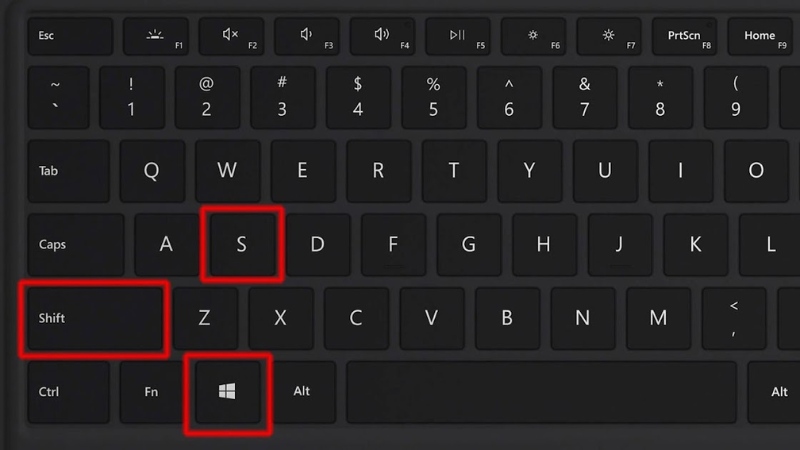Click the volume up F4 key
Screen dimensions: 800x450
coord(382,36)
